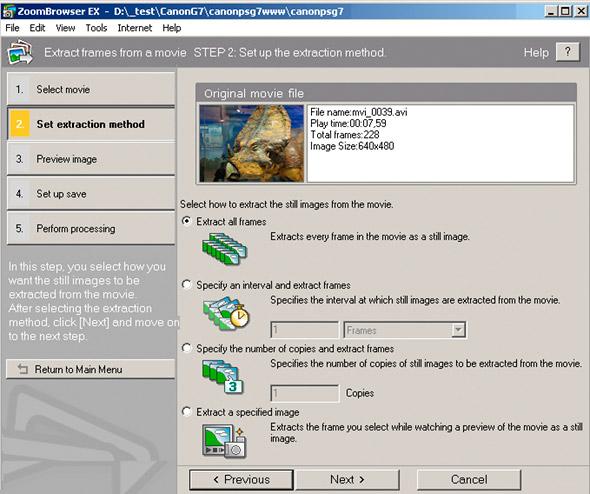Image resolution: width=590 pixels, height=494 pixels.
Task: Open the Help menu
Action: click(x=172, y=28)
